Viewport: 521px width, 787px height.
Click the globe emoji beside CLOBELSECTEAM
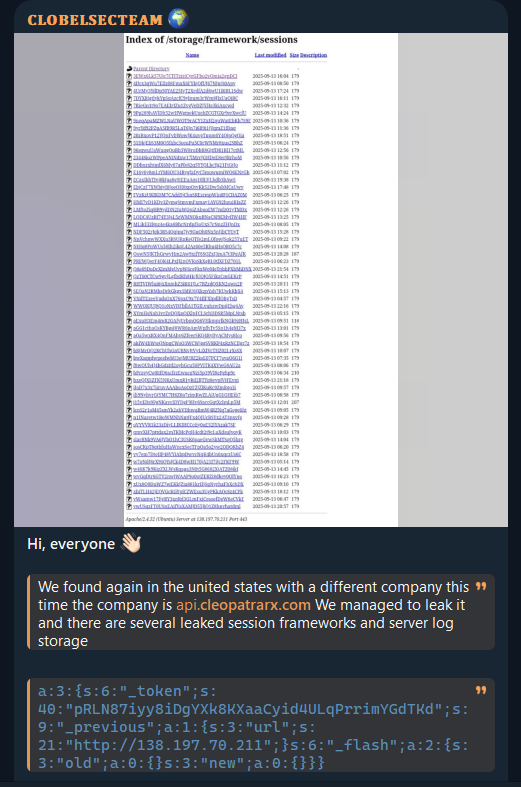(178, 19)
